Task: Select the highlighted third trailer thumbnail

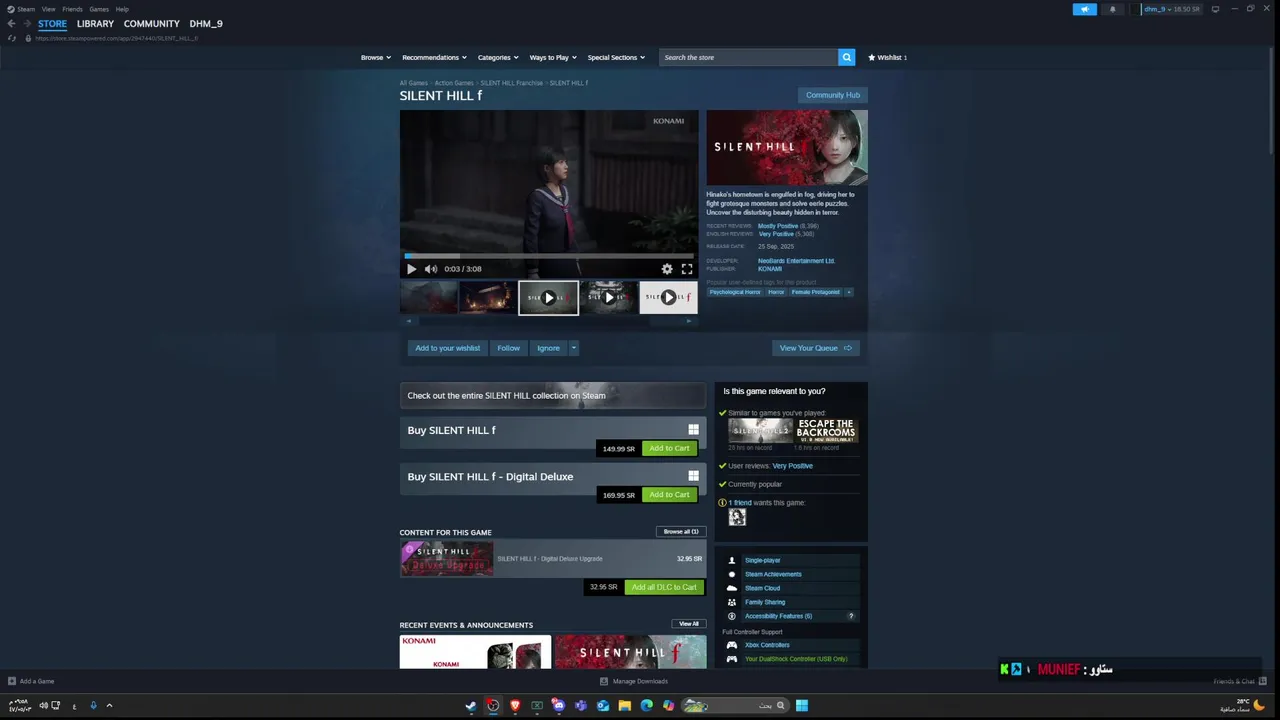Action: 548,297
